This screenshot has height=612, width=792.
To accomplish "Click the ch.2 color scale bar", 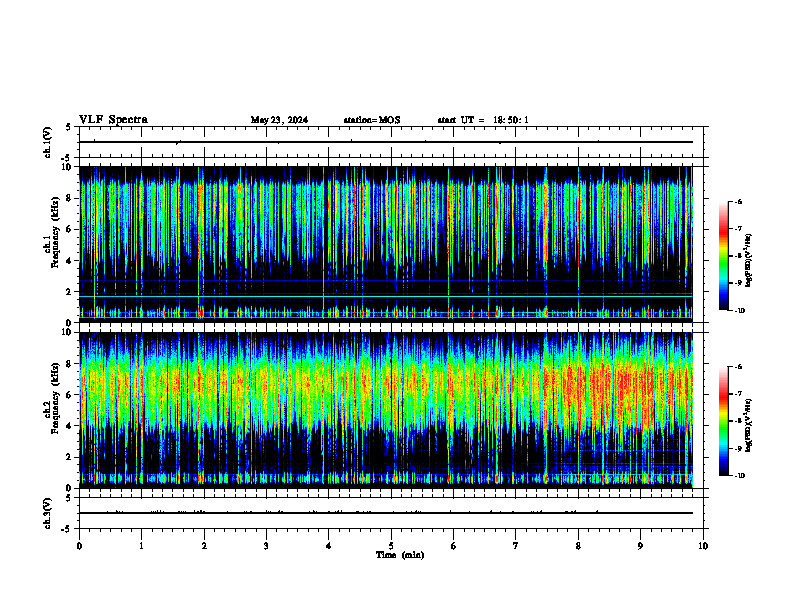I will pyautogui.click(x=724, y=421).
